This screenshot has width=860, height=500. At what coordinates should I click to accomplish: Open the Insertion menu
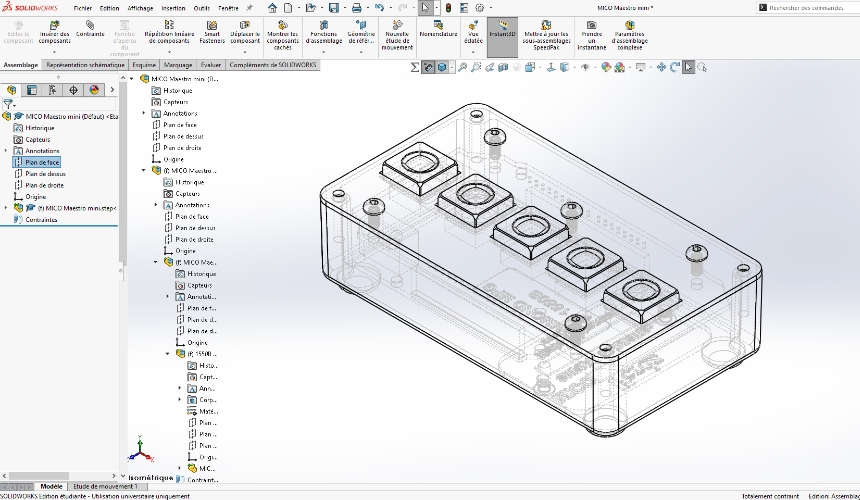coord(173,8)
